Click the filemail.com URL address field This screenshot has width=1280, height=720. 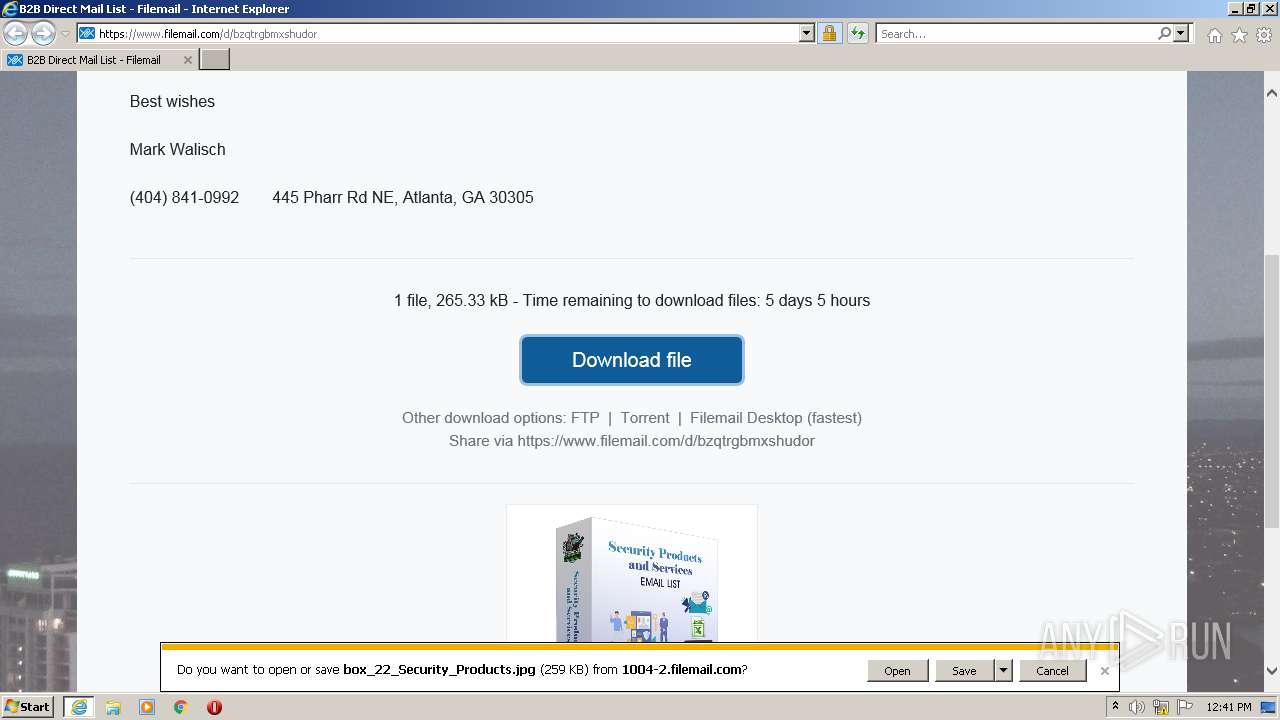446,33
